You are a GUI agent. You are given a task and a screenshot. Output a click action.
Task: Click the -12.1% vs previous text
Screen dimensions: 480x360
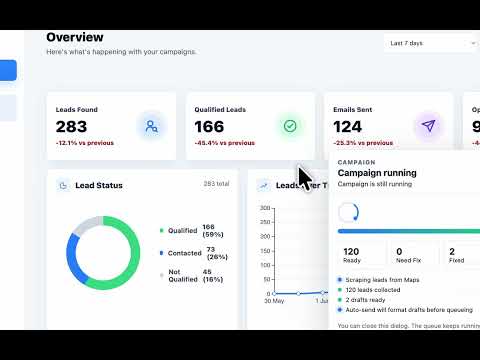pyautogui.click(x=85, y=143)
